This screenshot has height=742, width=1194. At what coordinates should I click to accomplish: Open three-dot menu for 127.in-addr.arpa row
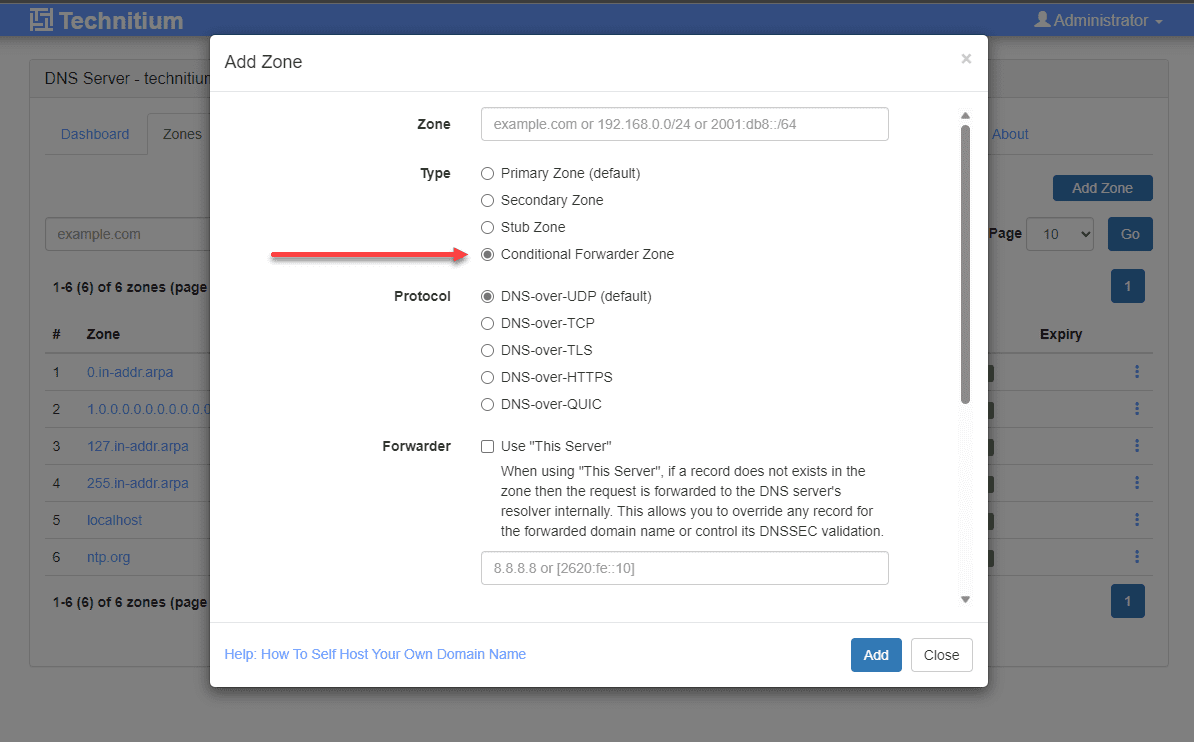pyautogui.click(x=1137, y=446)
